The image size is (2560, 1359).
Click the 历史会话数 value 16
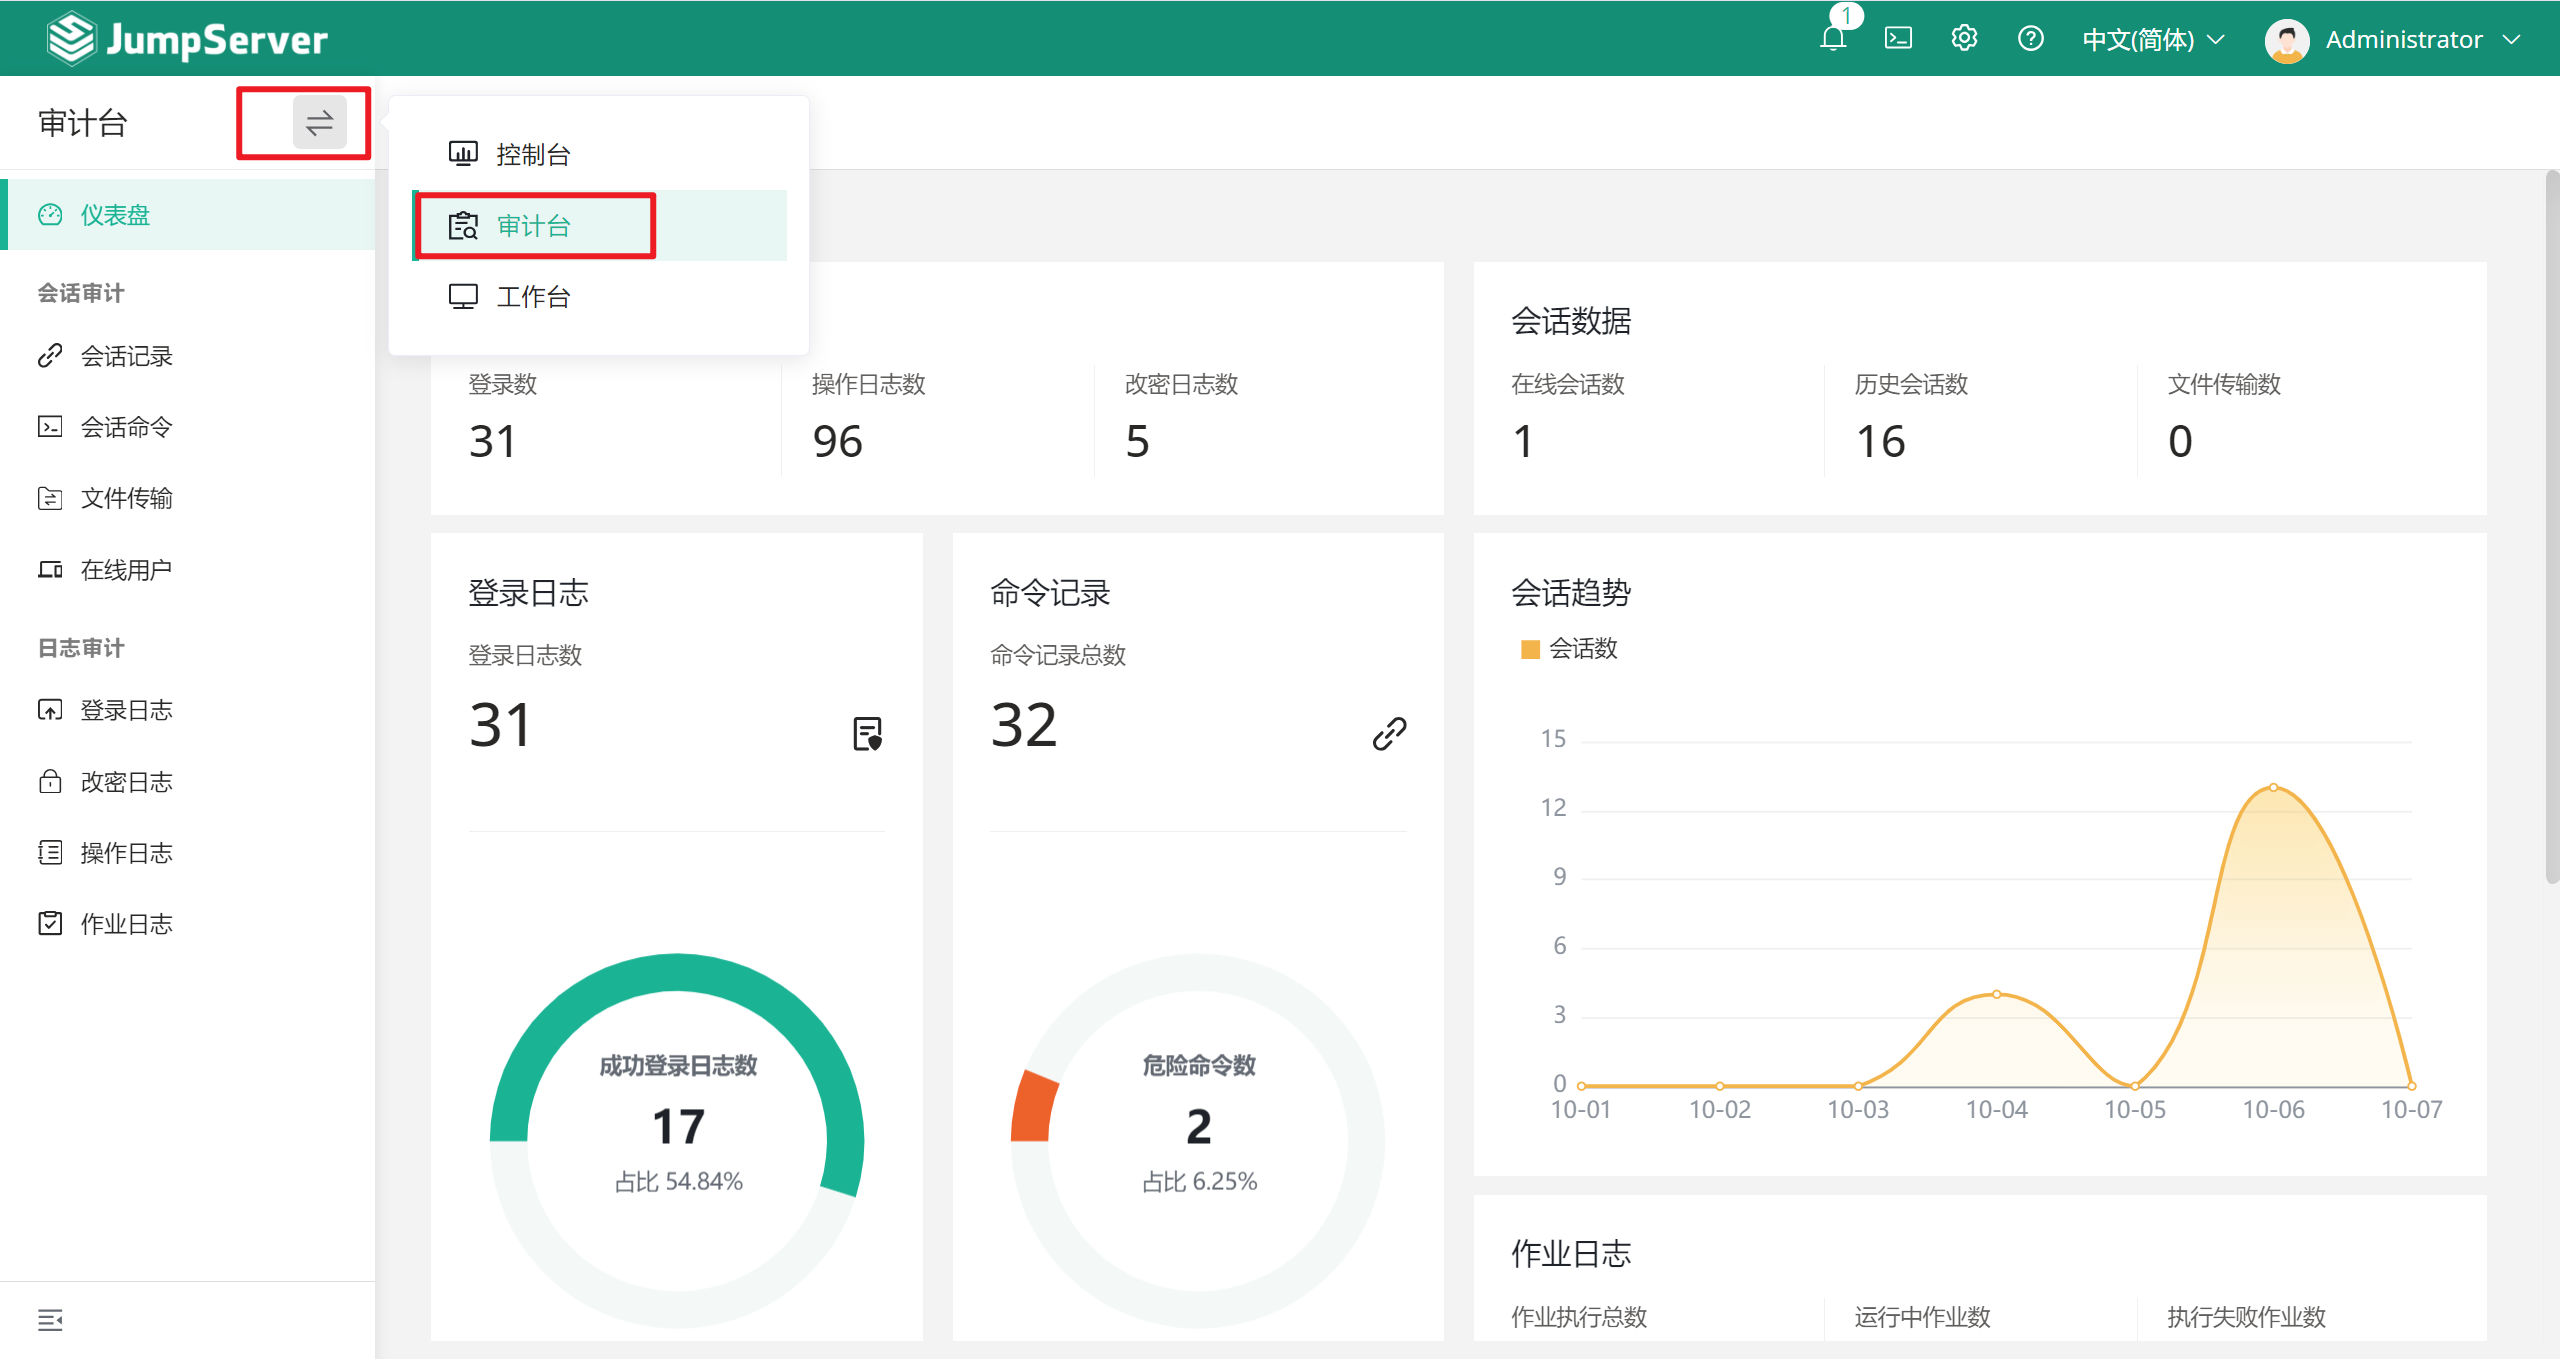[x=1880, y=441]
